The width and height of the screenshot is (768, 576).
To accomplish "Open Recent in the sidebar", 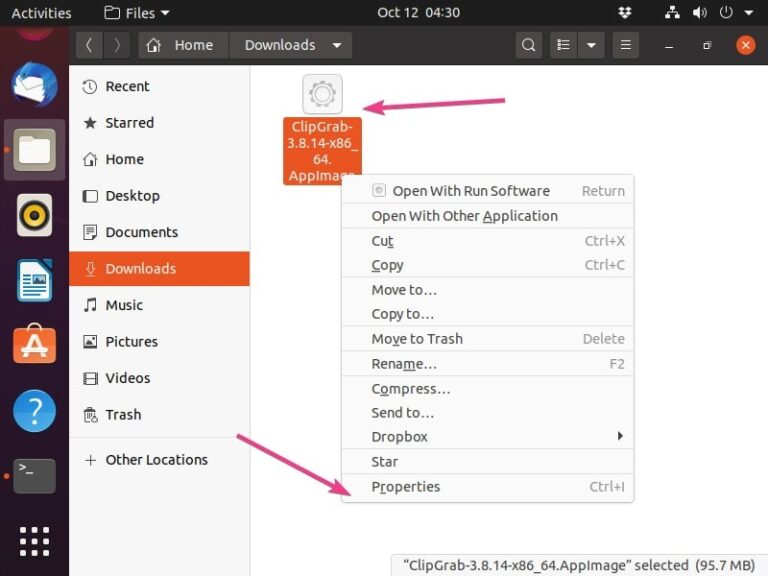I will [159, 87].
